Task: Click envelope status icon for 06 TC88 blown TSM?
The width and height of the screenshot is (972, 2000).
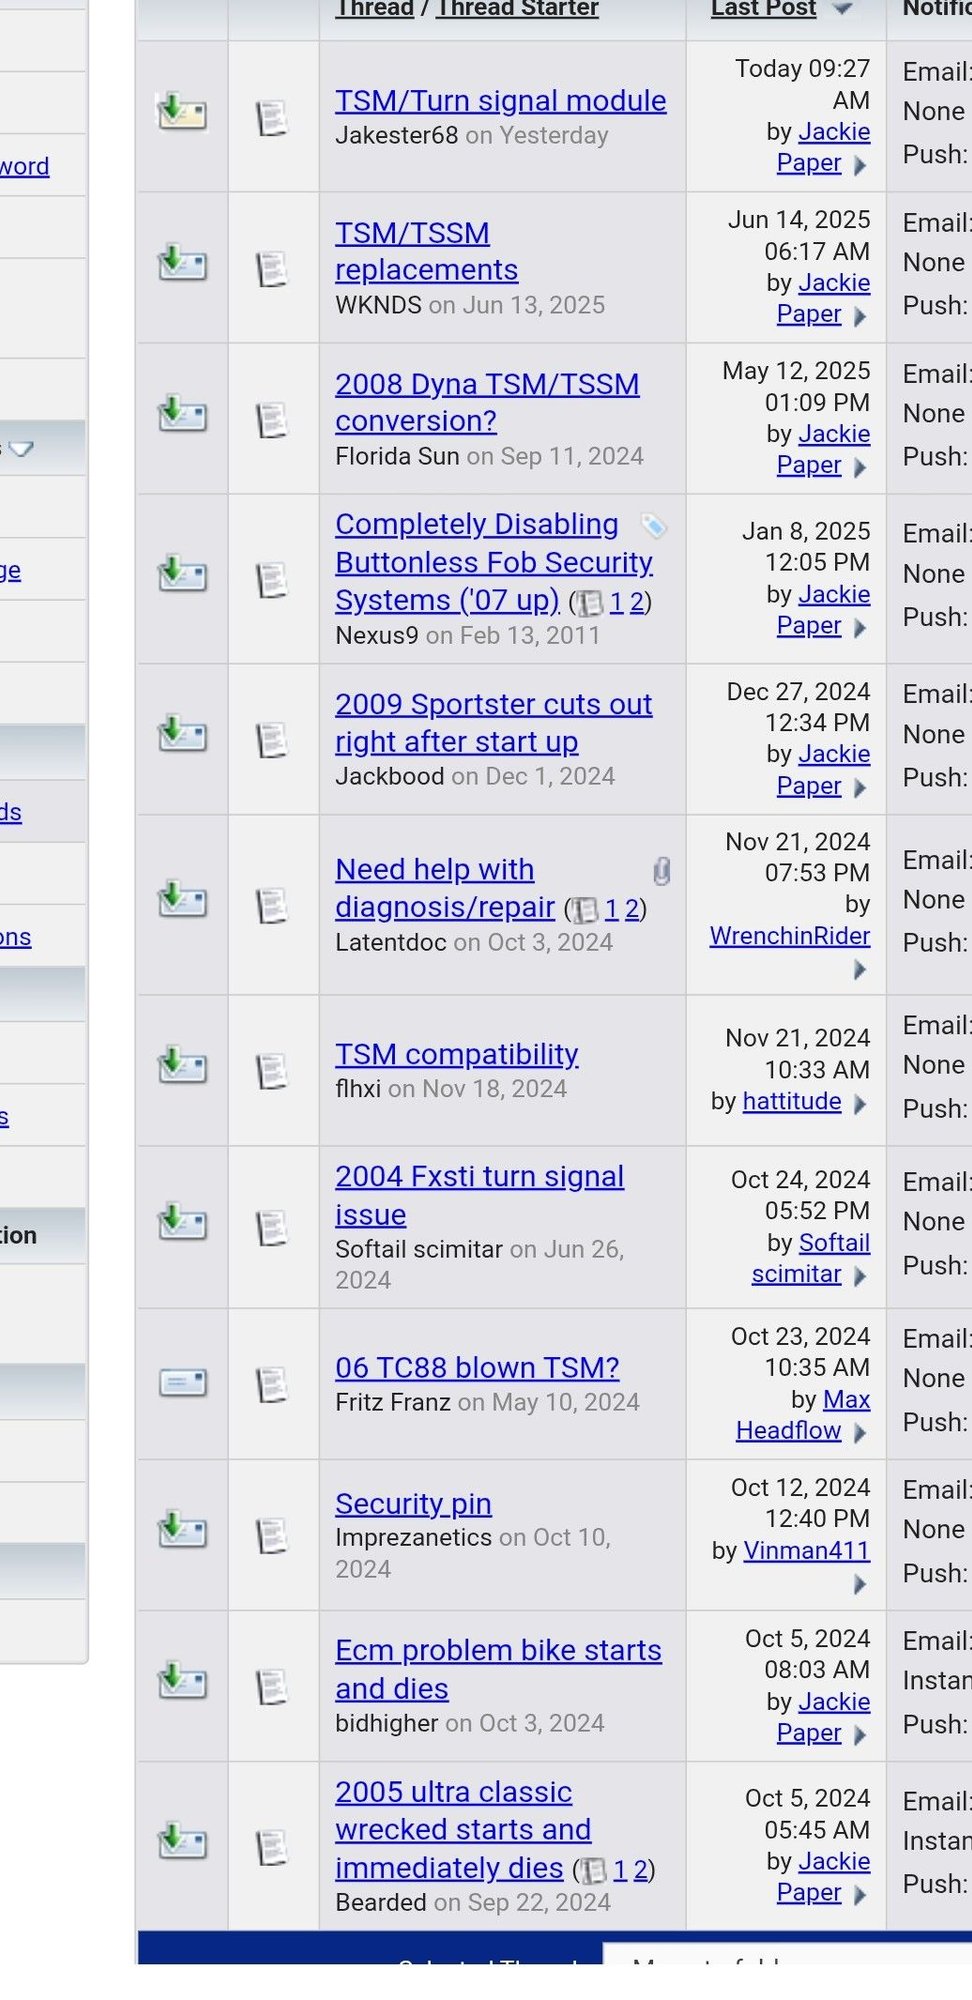Action: (x=182, y=1383)
